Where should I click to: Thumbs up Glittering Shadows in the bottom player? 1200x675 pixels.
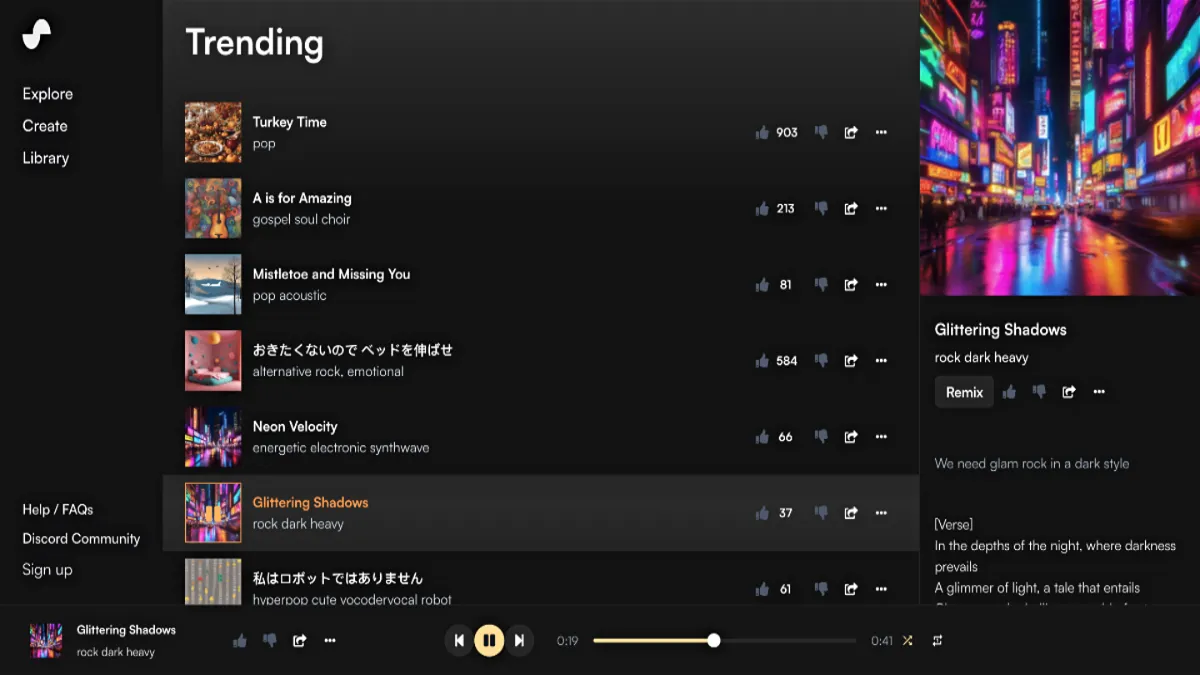(240, 641)
